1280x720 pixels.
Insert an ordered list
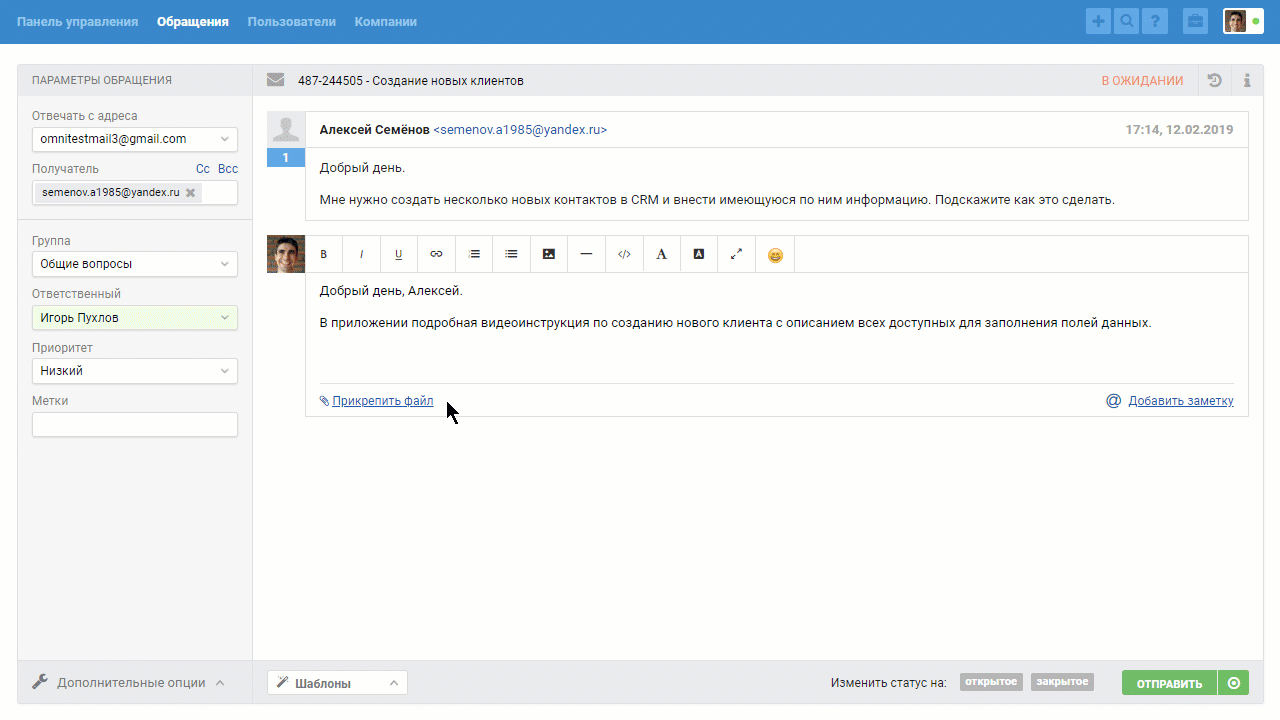click(x=474, y=254)
